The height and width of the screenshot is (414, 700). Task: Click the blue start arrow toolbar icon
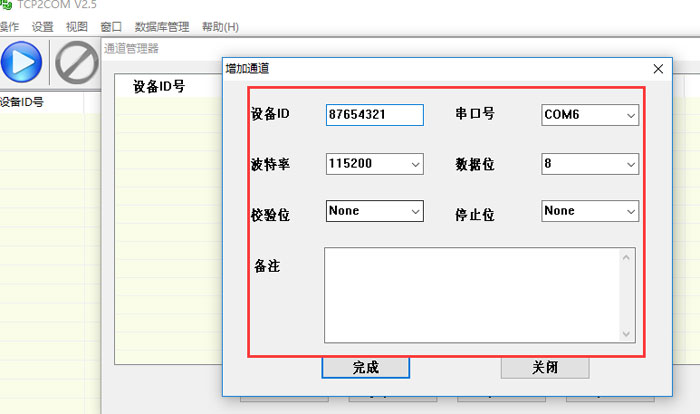(x=21, y=63)
